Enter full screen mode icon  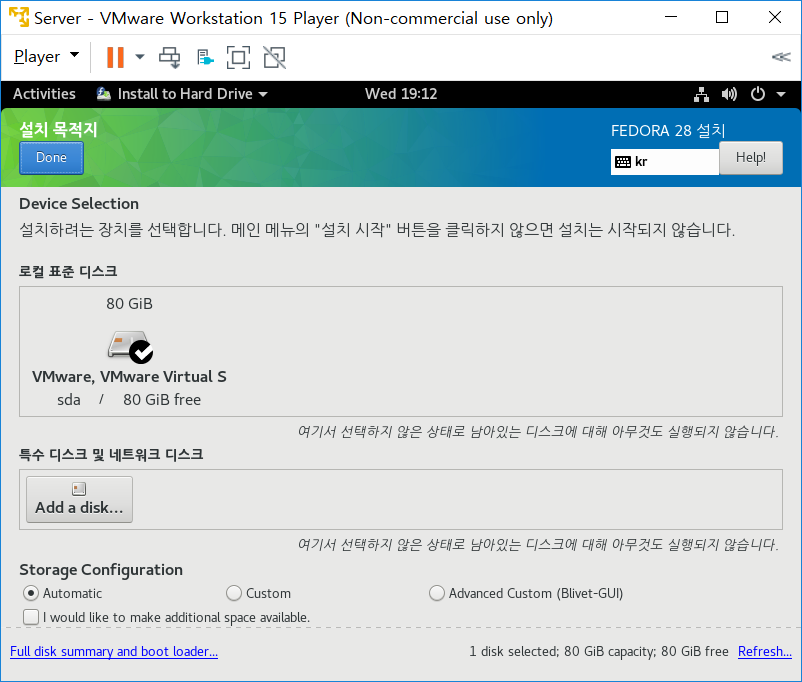click(238, 57)
